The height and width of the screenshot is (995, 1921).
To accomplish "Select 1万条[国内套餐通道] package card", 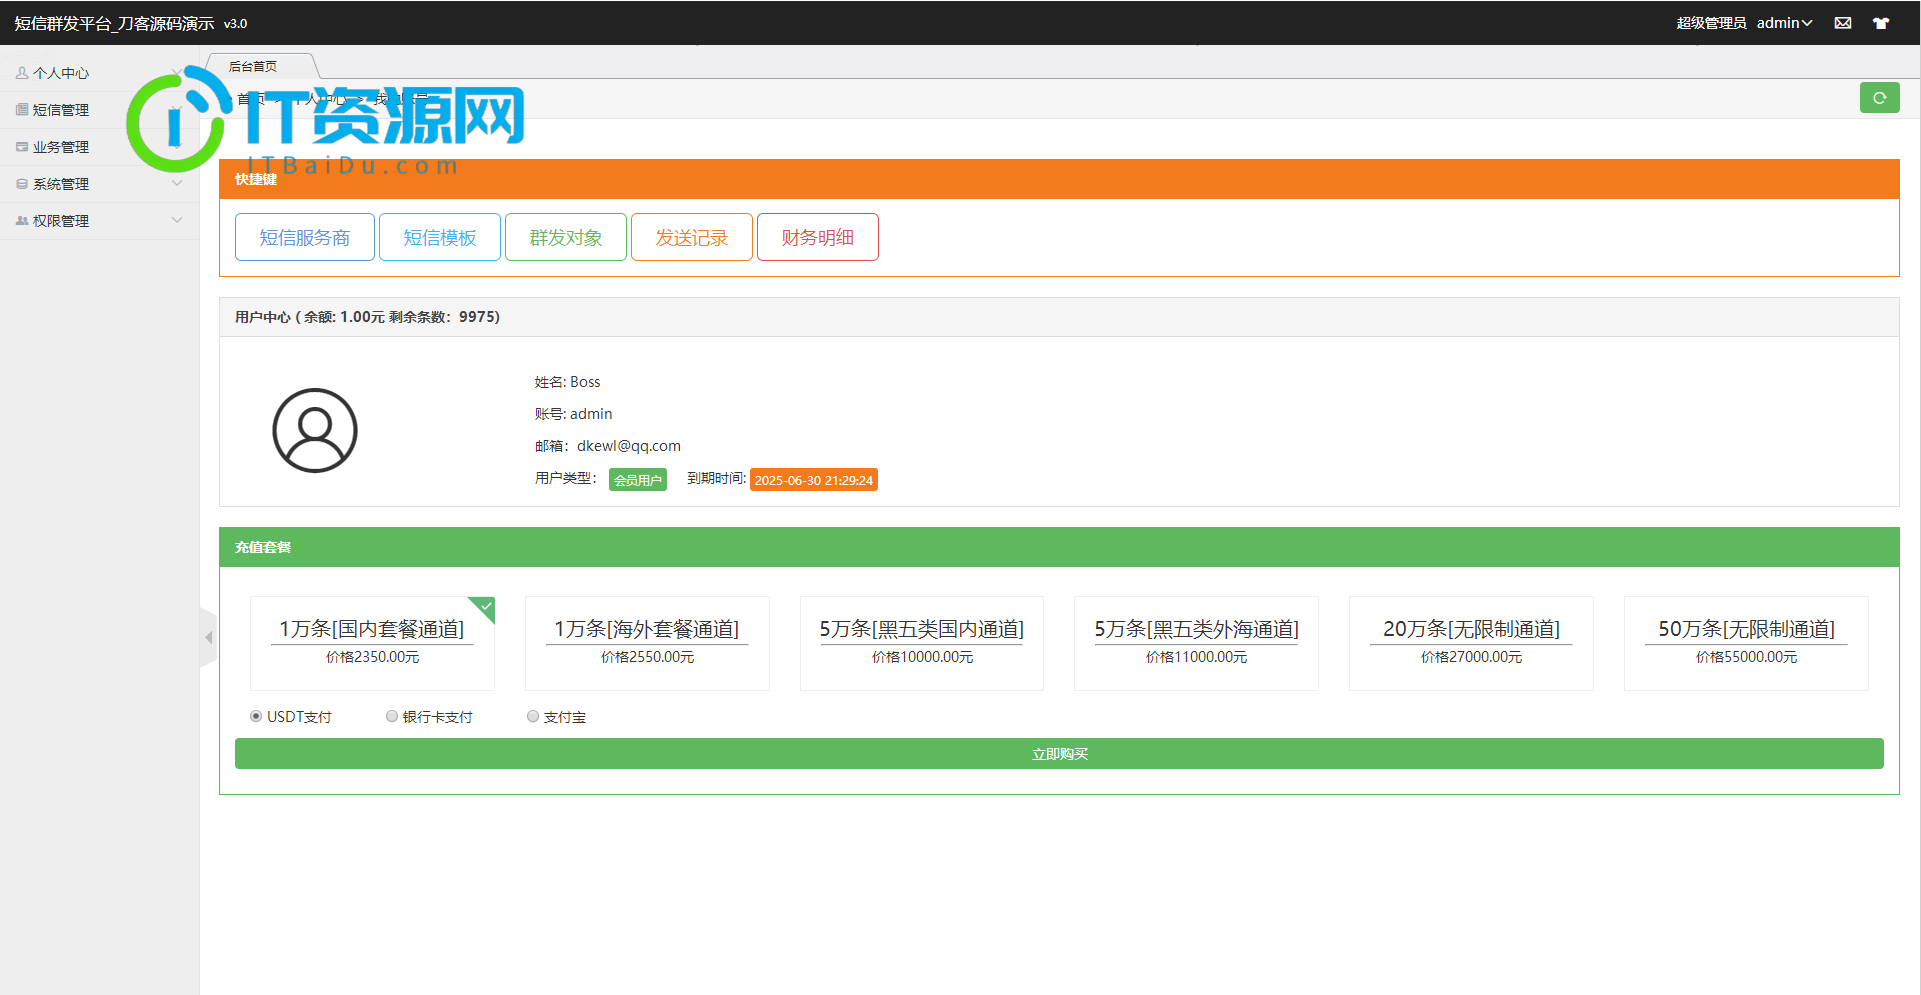I will click(372, 643).
